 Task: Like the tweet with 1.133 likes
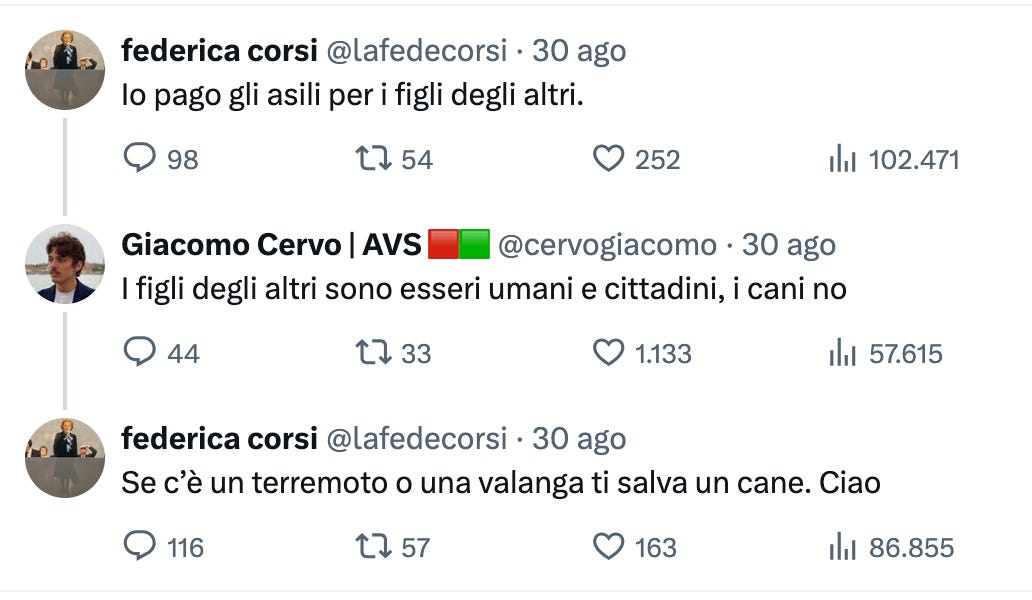click(x=608, y=352)
